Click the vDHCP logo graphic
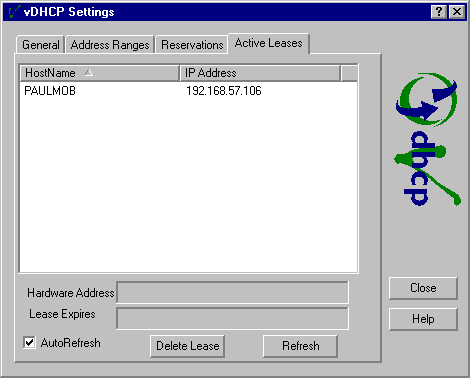The width and height of the screenshot is (470, 378). [428, 139]
